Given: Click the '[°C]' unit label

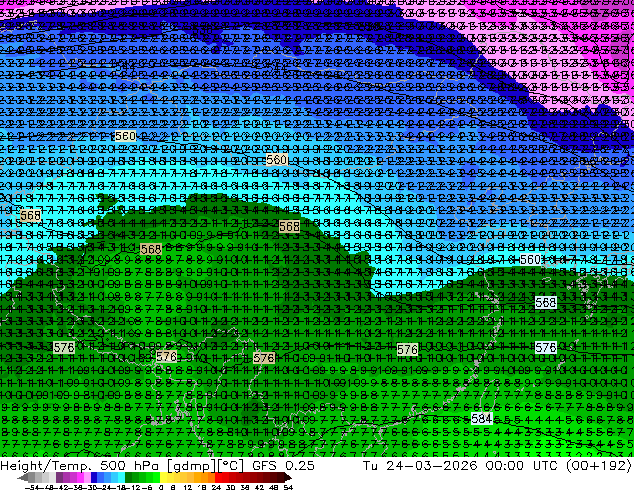Looking at the screenshot, I should pyautogui.click(x=230, y=466).
